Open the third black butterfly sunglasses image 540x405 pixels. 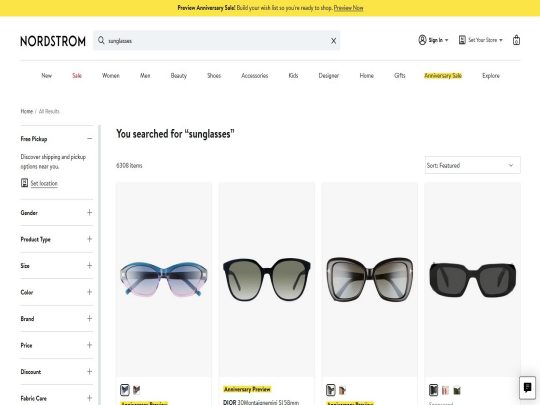coord(370,280)
